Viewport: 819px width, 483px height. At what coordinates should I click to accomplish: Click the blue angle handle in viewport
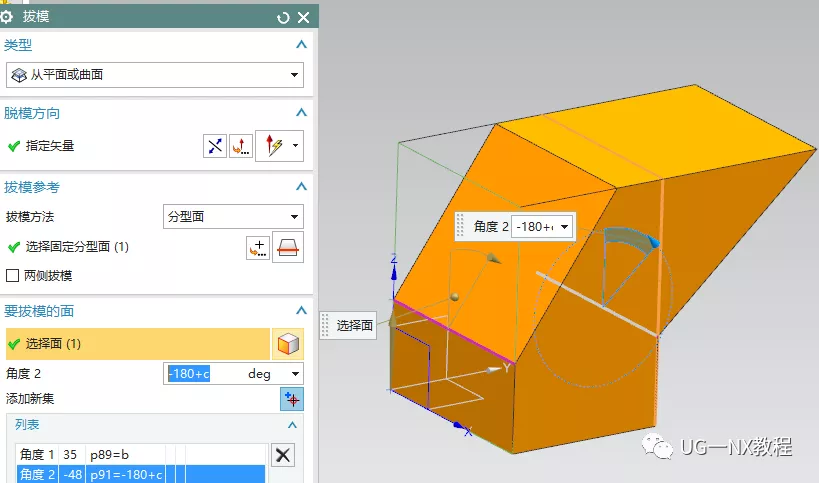[652, 242]
